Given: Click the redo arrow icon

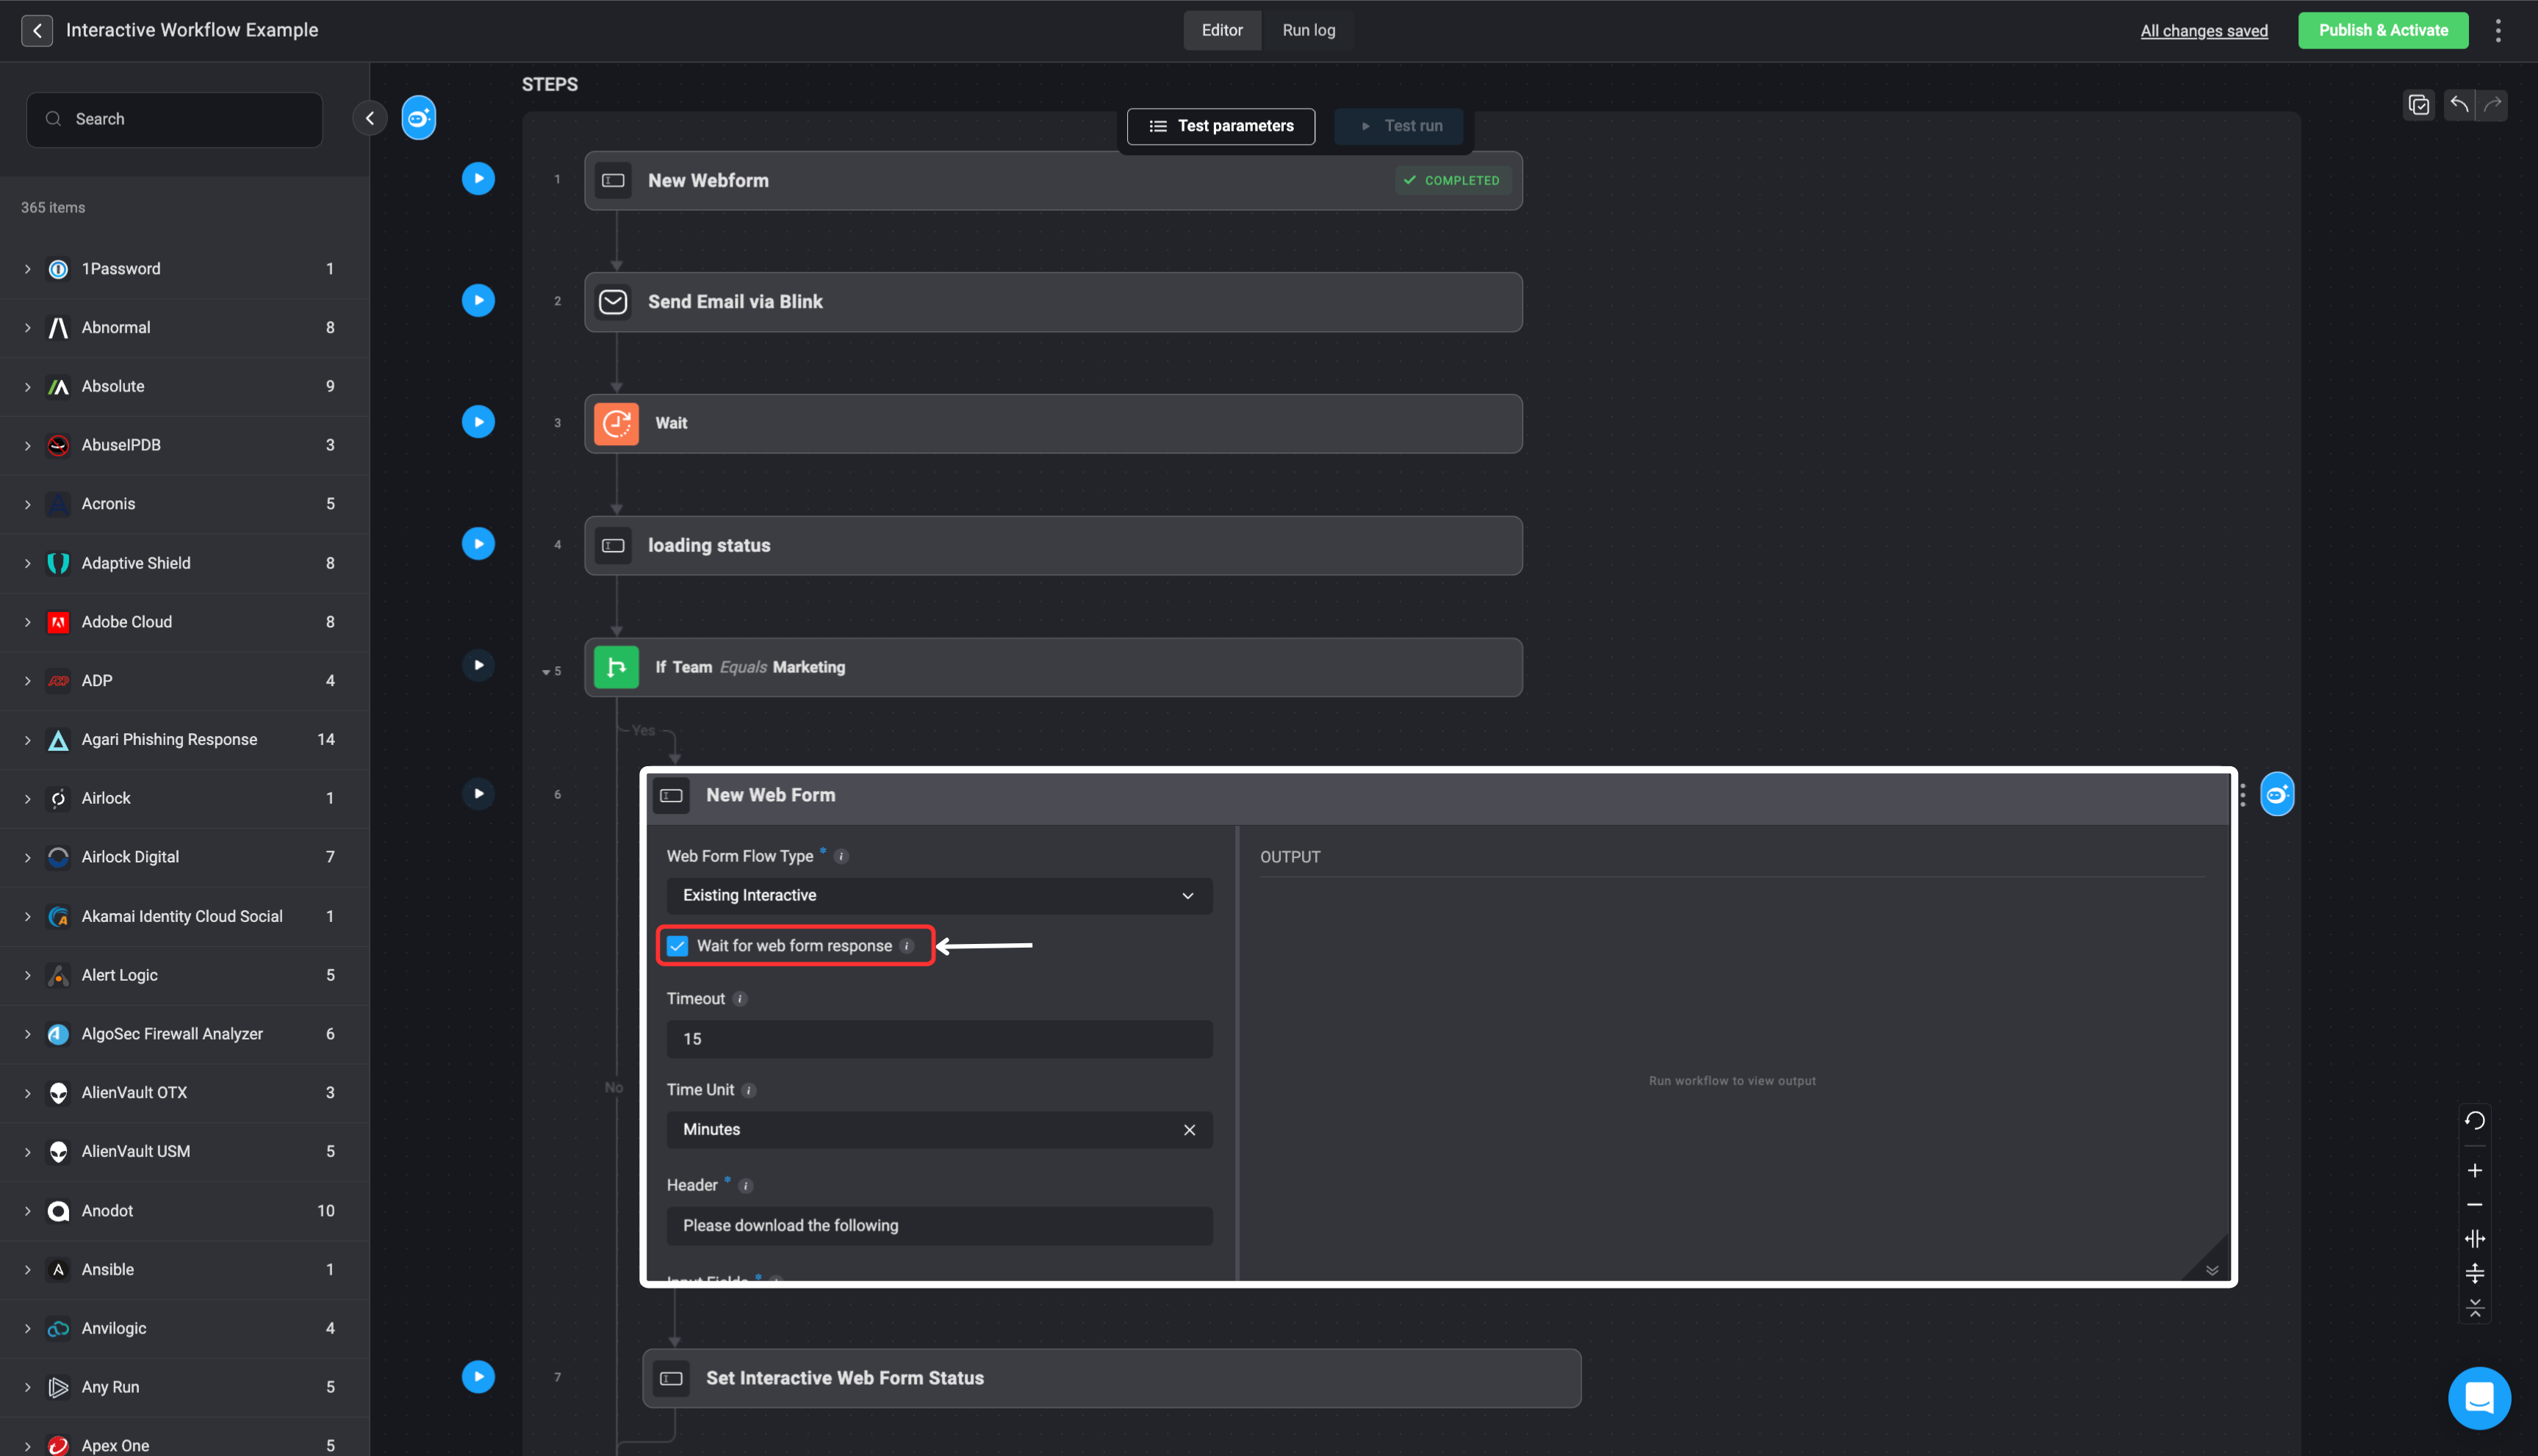Looking at the screenshot, I should [x=2493, y=104].
